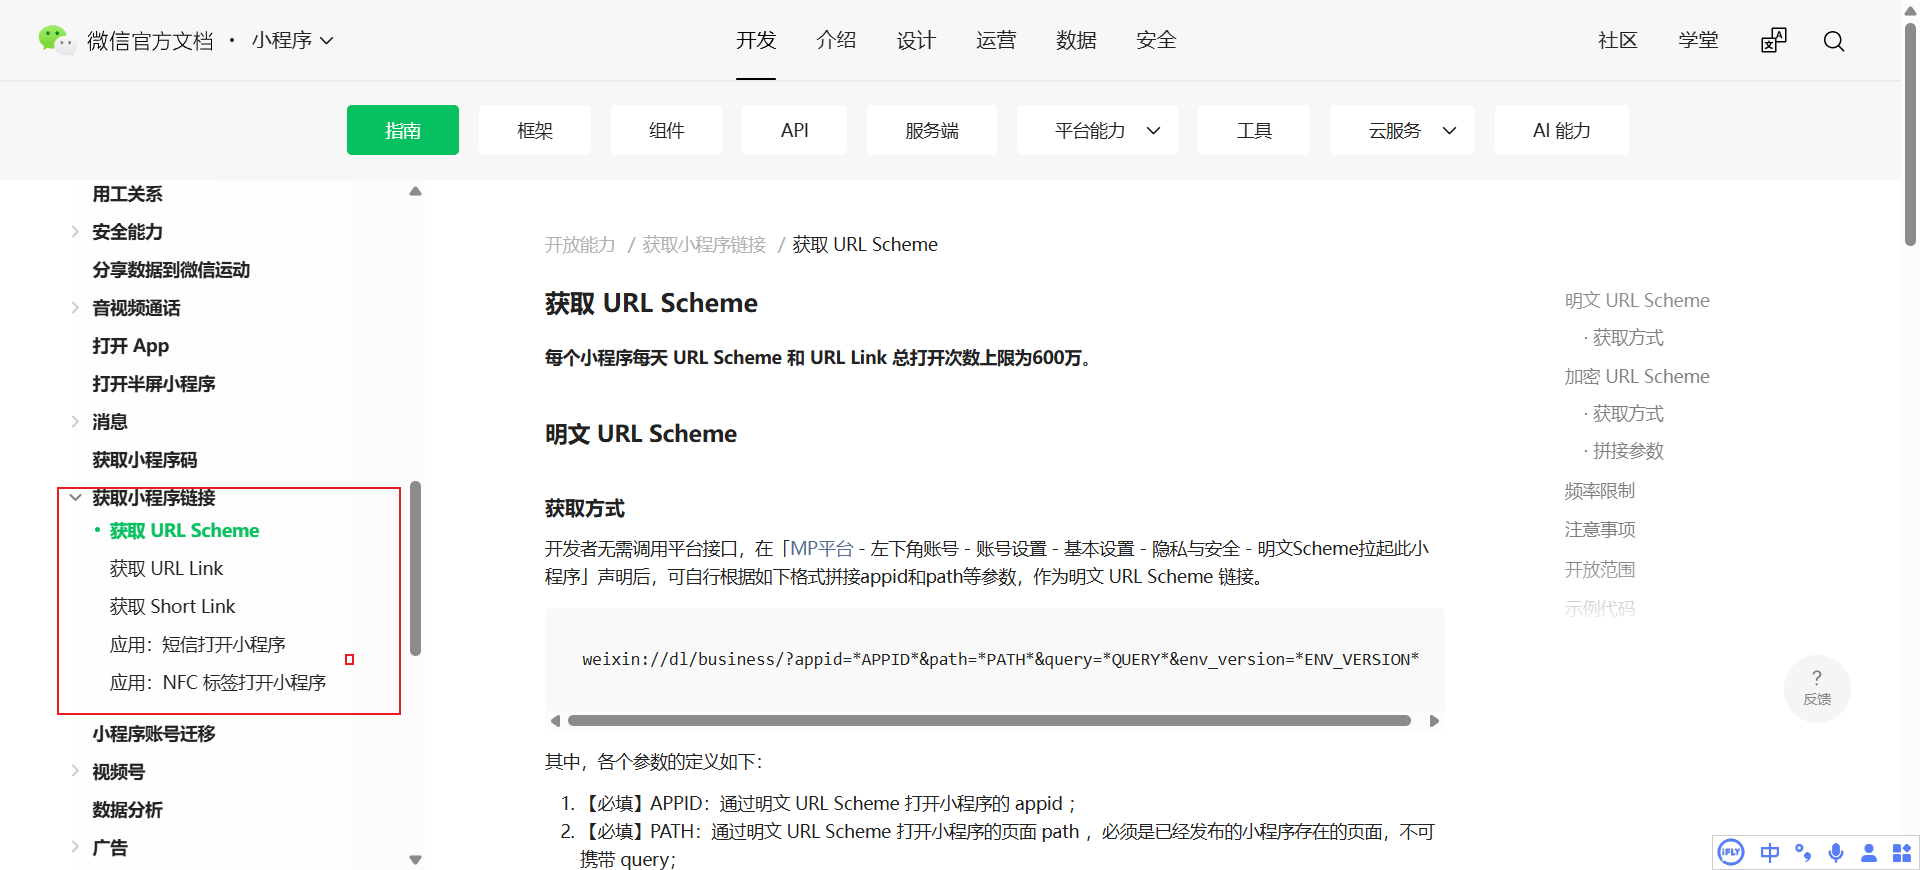Screen dimensions: 1920x870
Task: Click sidebar scroll-down arrow
Action: point(415,859)
